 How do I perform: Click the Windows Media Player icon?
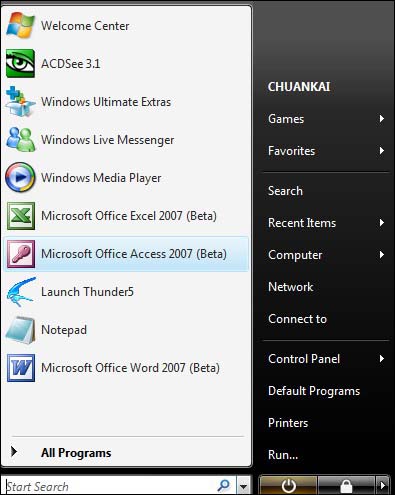20,177
